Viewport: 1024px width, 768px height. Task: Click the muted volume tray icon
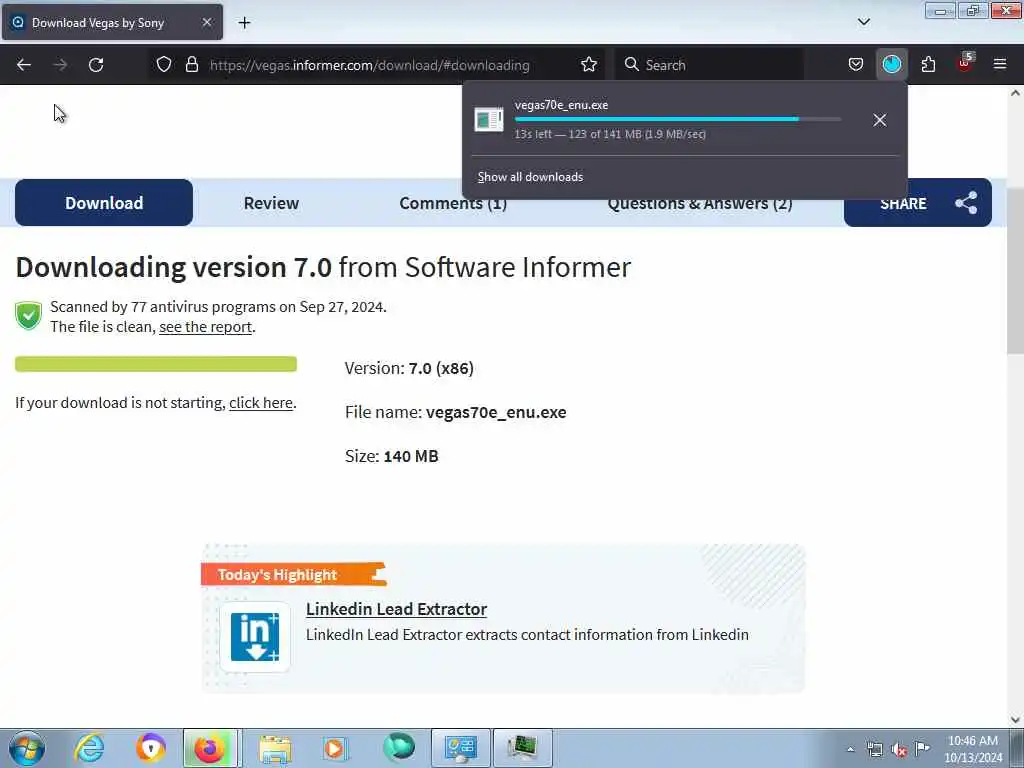[x=899, y=749]
